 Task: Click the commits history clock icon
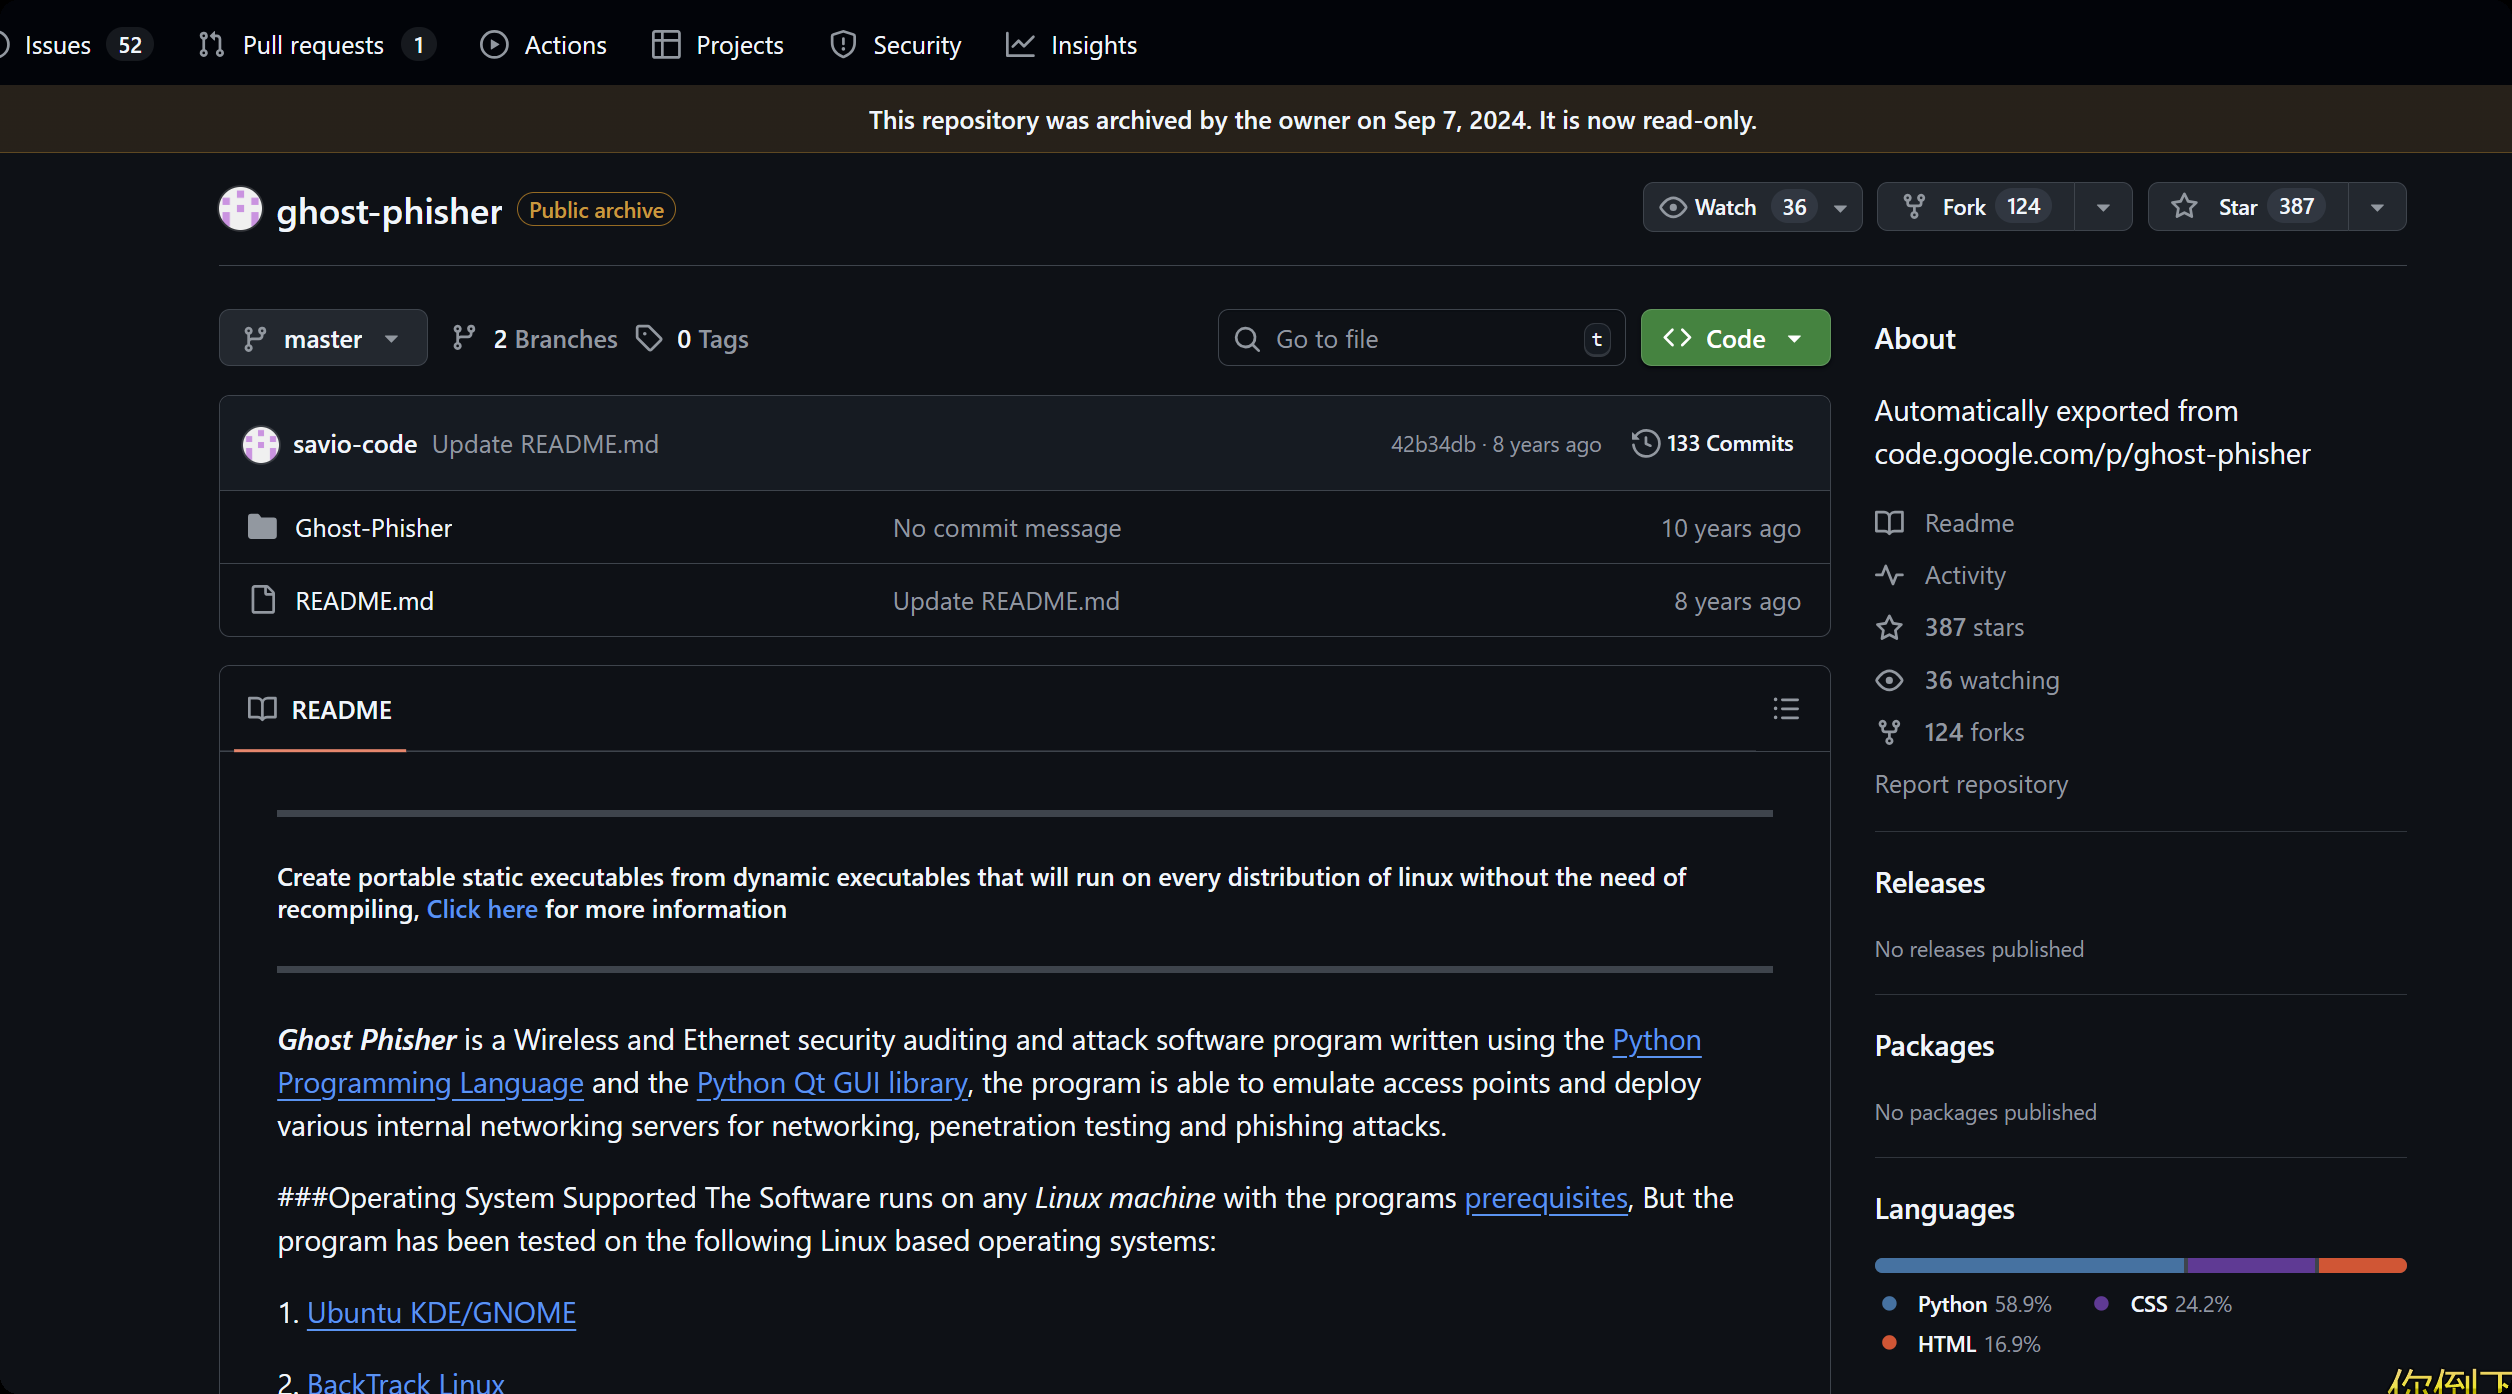(x=1645, y=443)
